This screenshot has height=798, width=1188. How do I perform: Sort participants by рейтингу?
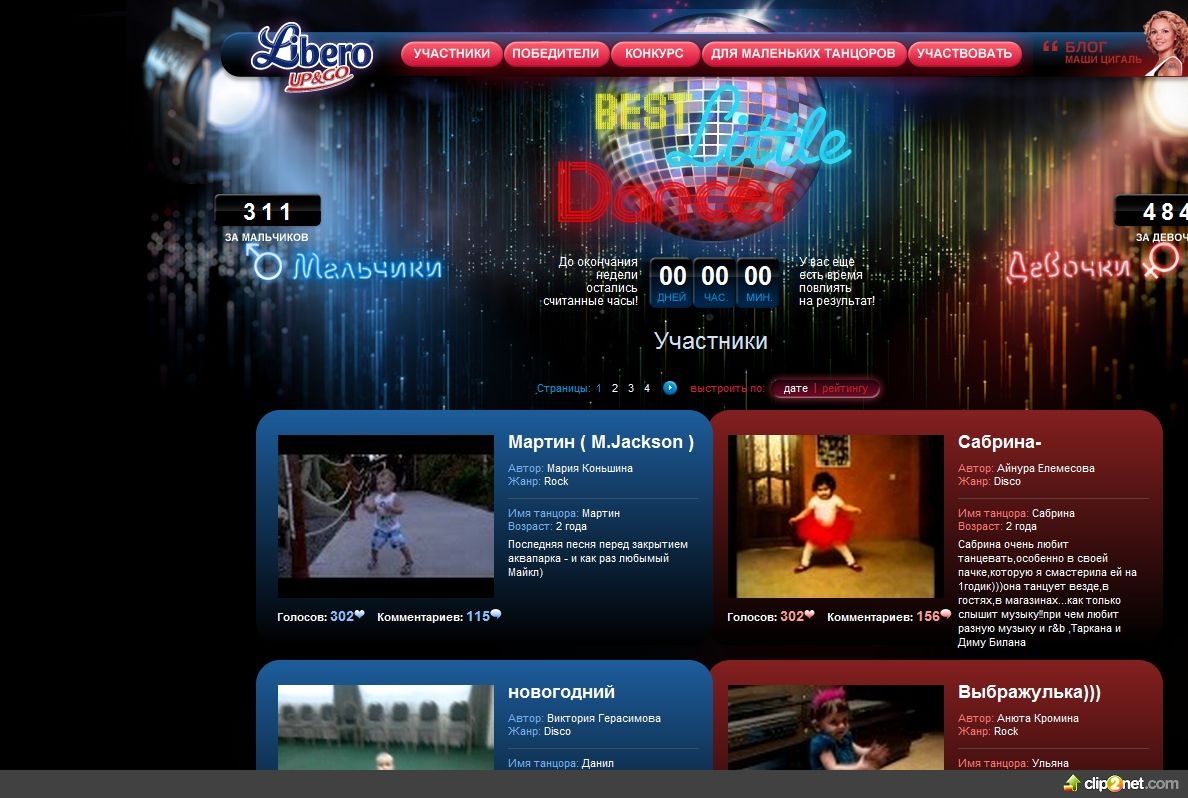click(x=845, y=388)
